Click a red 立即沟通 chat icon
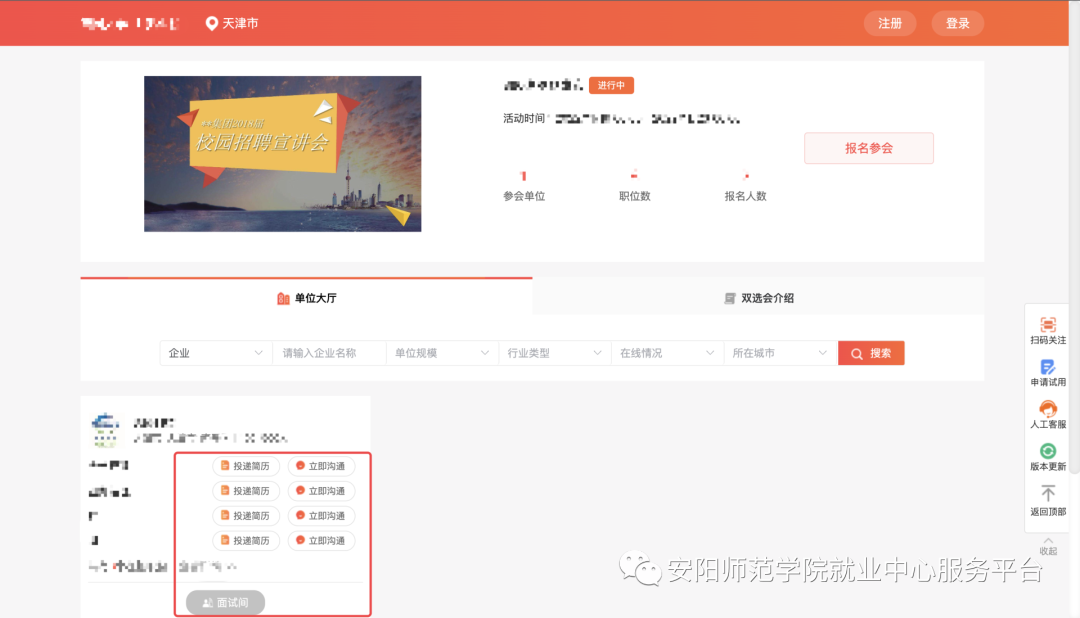Image resolution: width=1080 pixels, height=618 pixels. coord(299,465)
